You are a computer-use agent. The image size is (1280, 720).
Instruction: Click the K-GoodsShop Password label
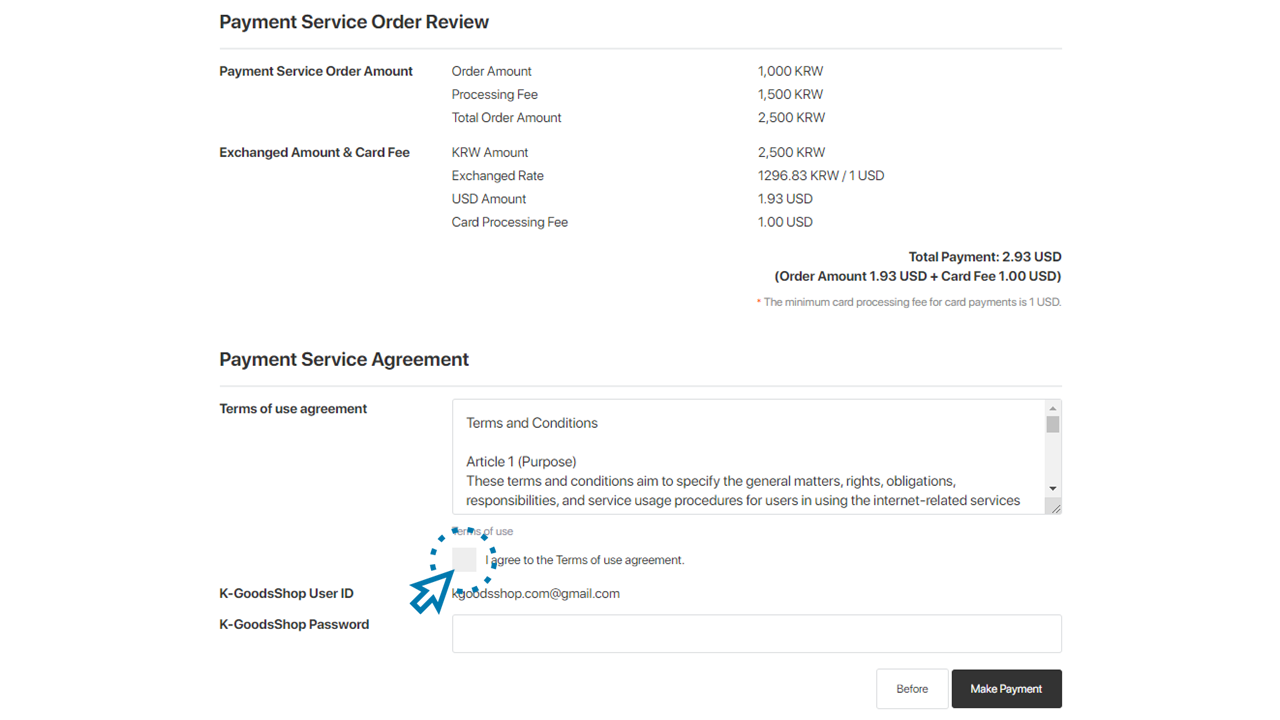[294, 625]
